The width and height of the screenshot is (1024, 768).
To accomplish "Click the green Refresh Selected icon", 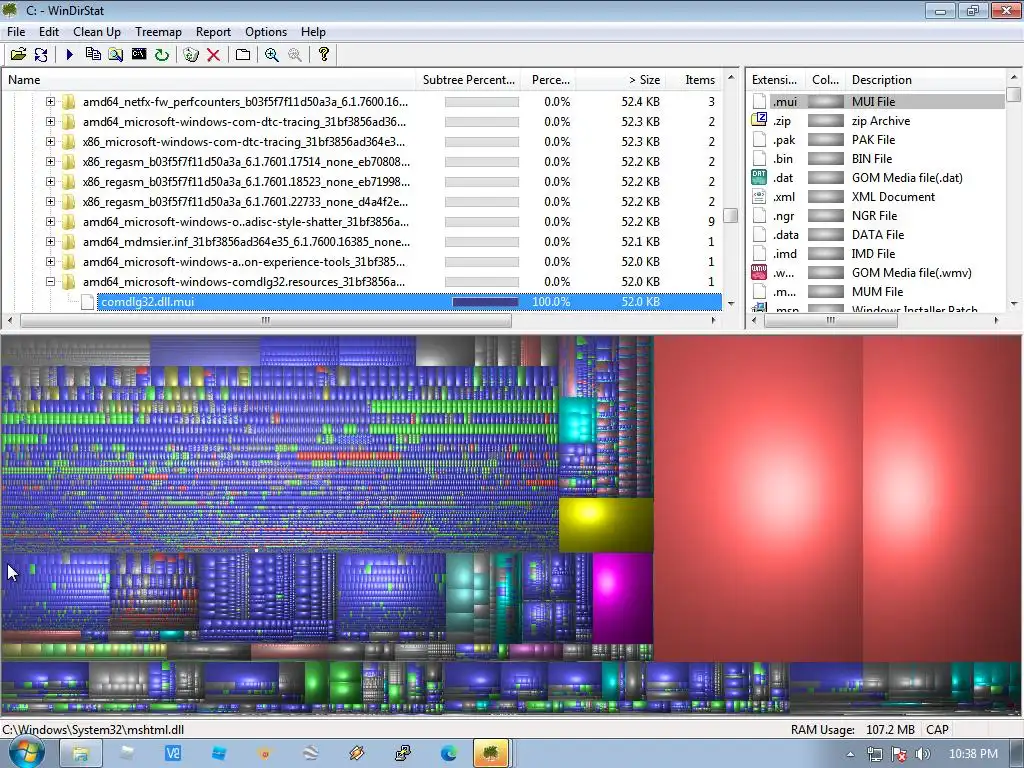I will [x=161, y=54].
